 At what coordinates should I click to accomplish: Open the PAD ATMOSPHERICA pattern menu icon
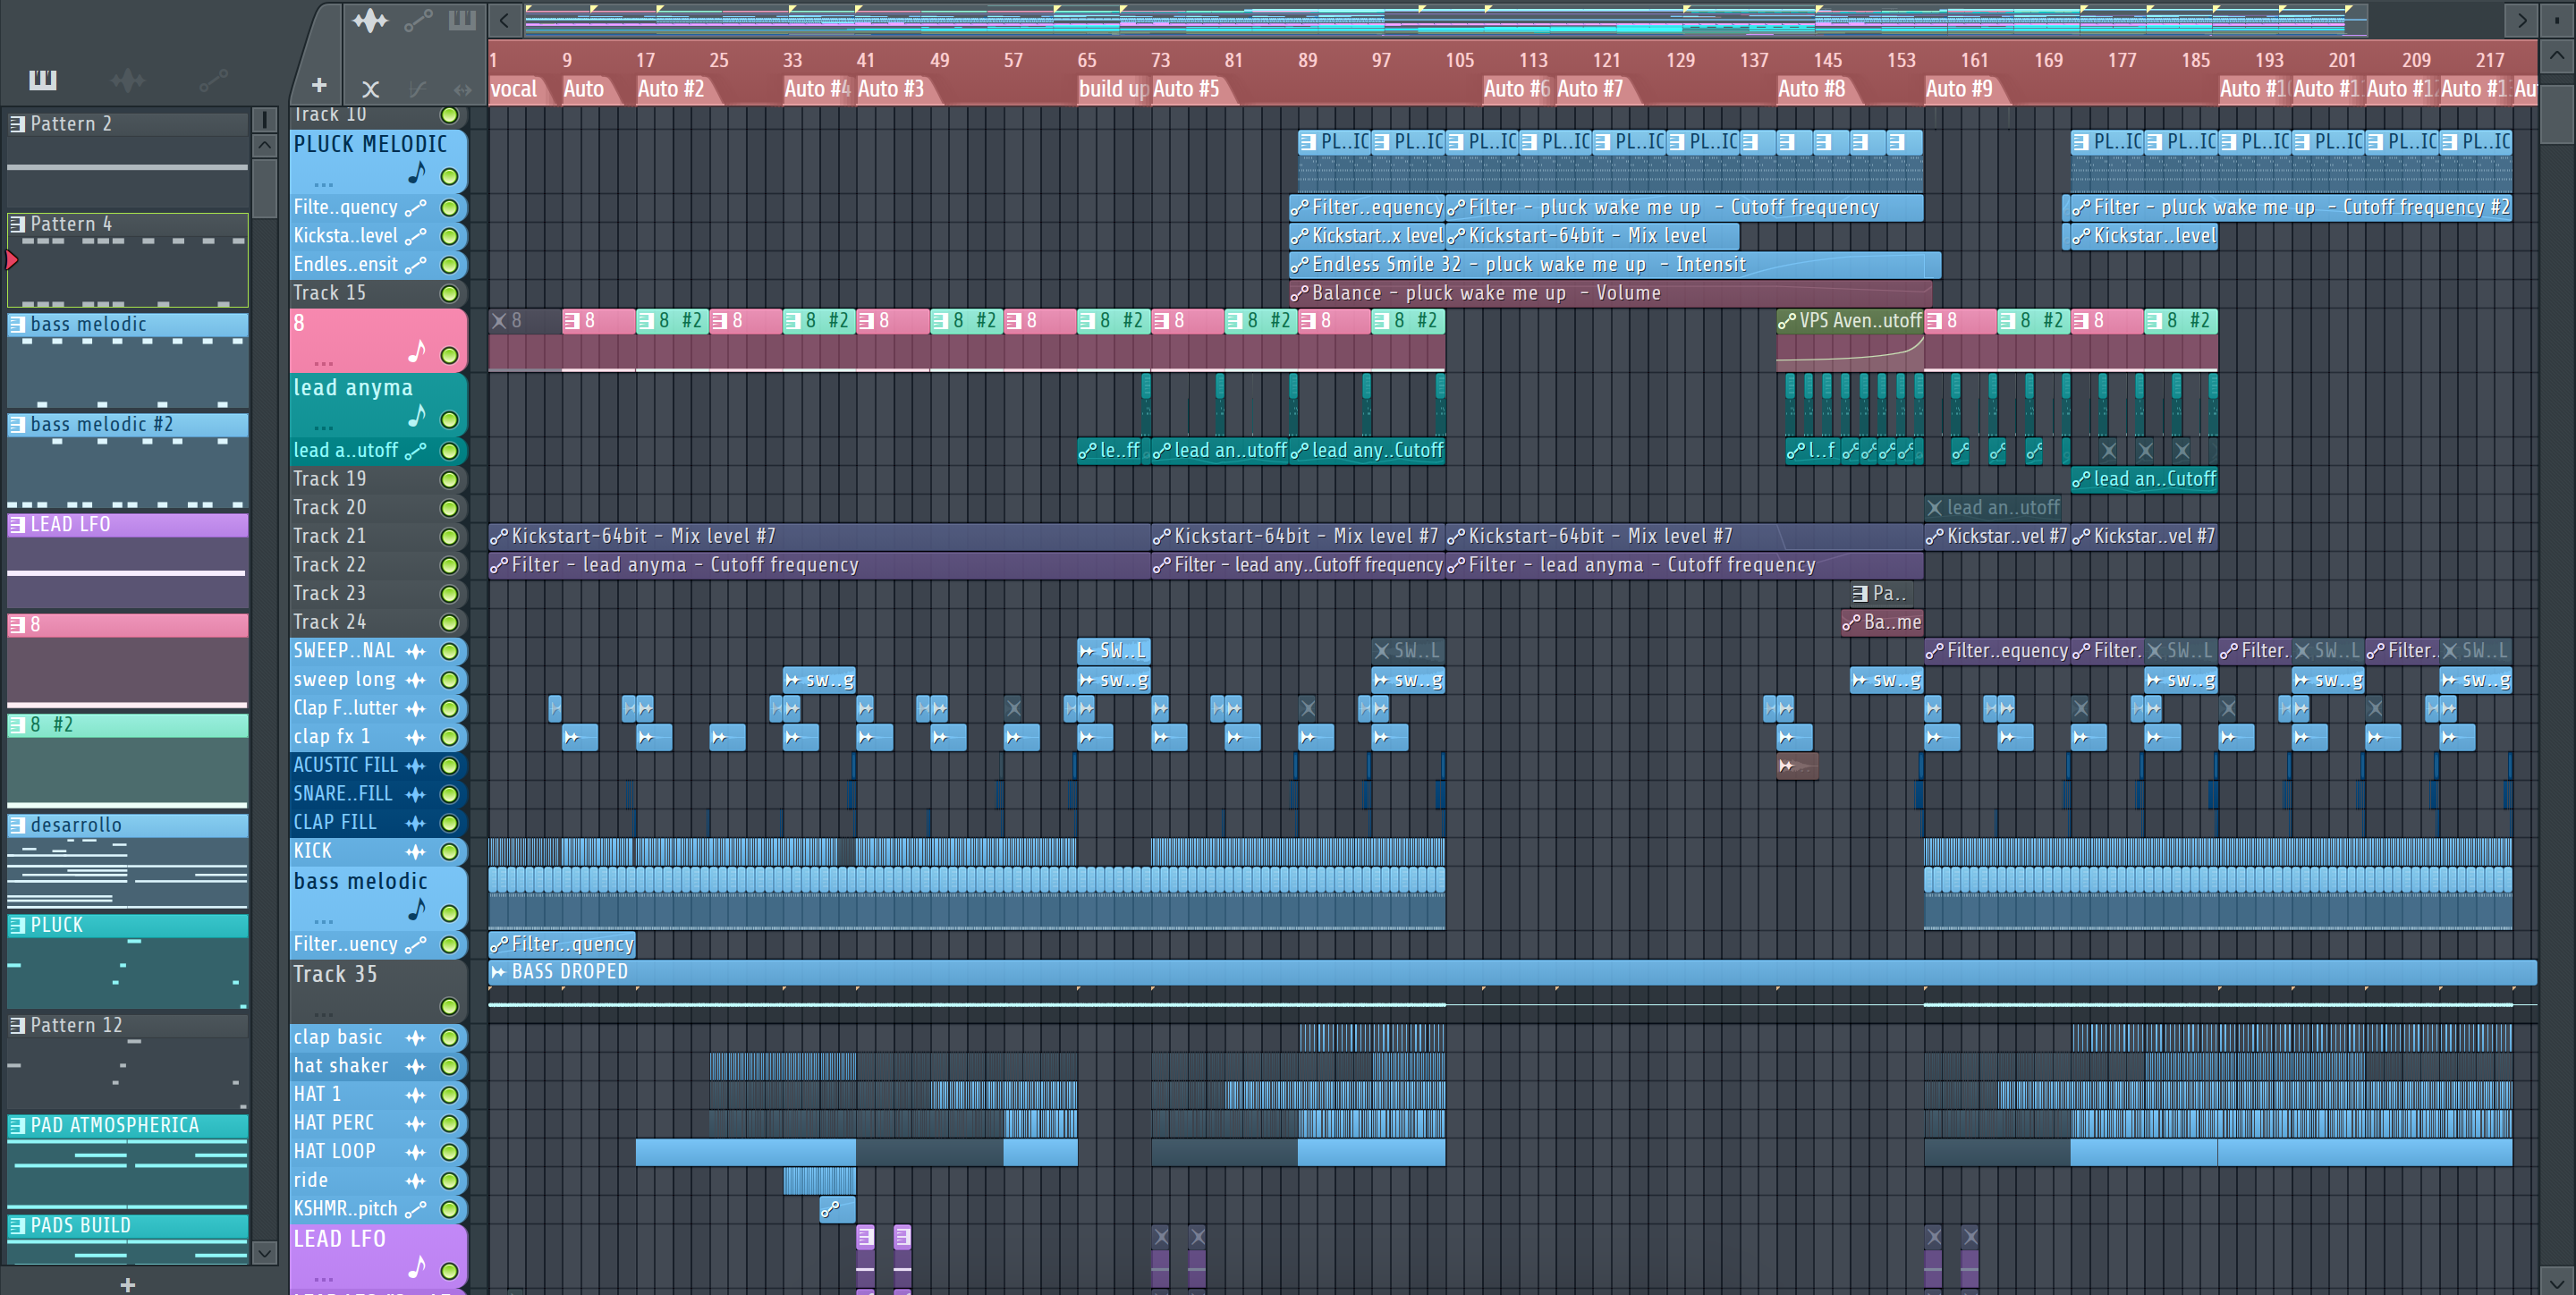18,1125
